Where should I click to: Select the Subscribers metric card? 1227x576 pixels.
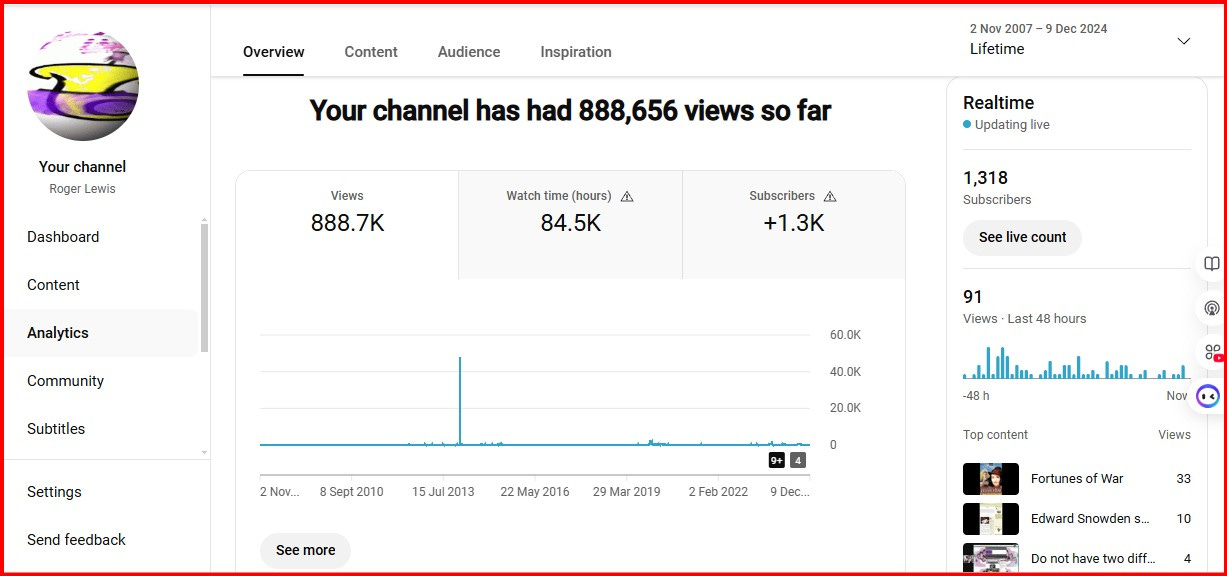tap(794, 225)
